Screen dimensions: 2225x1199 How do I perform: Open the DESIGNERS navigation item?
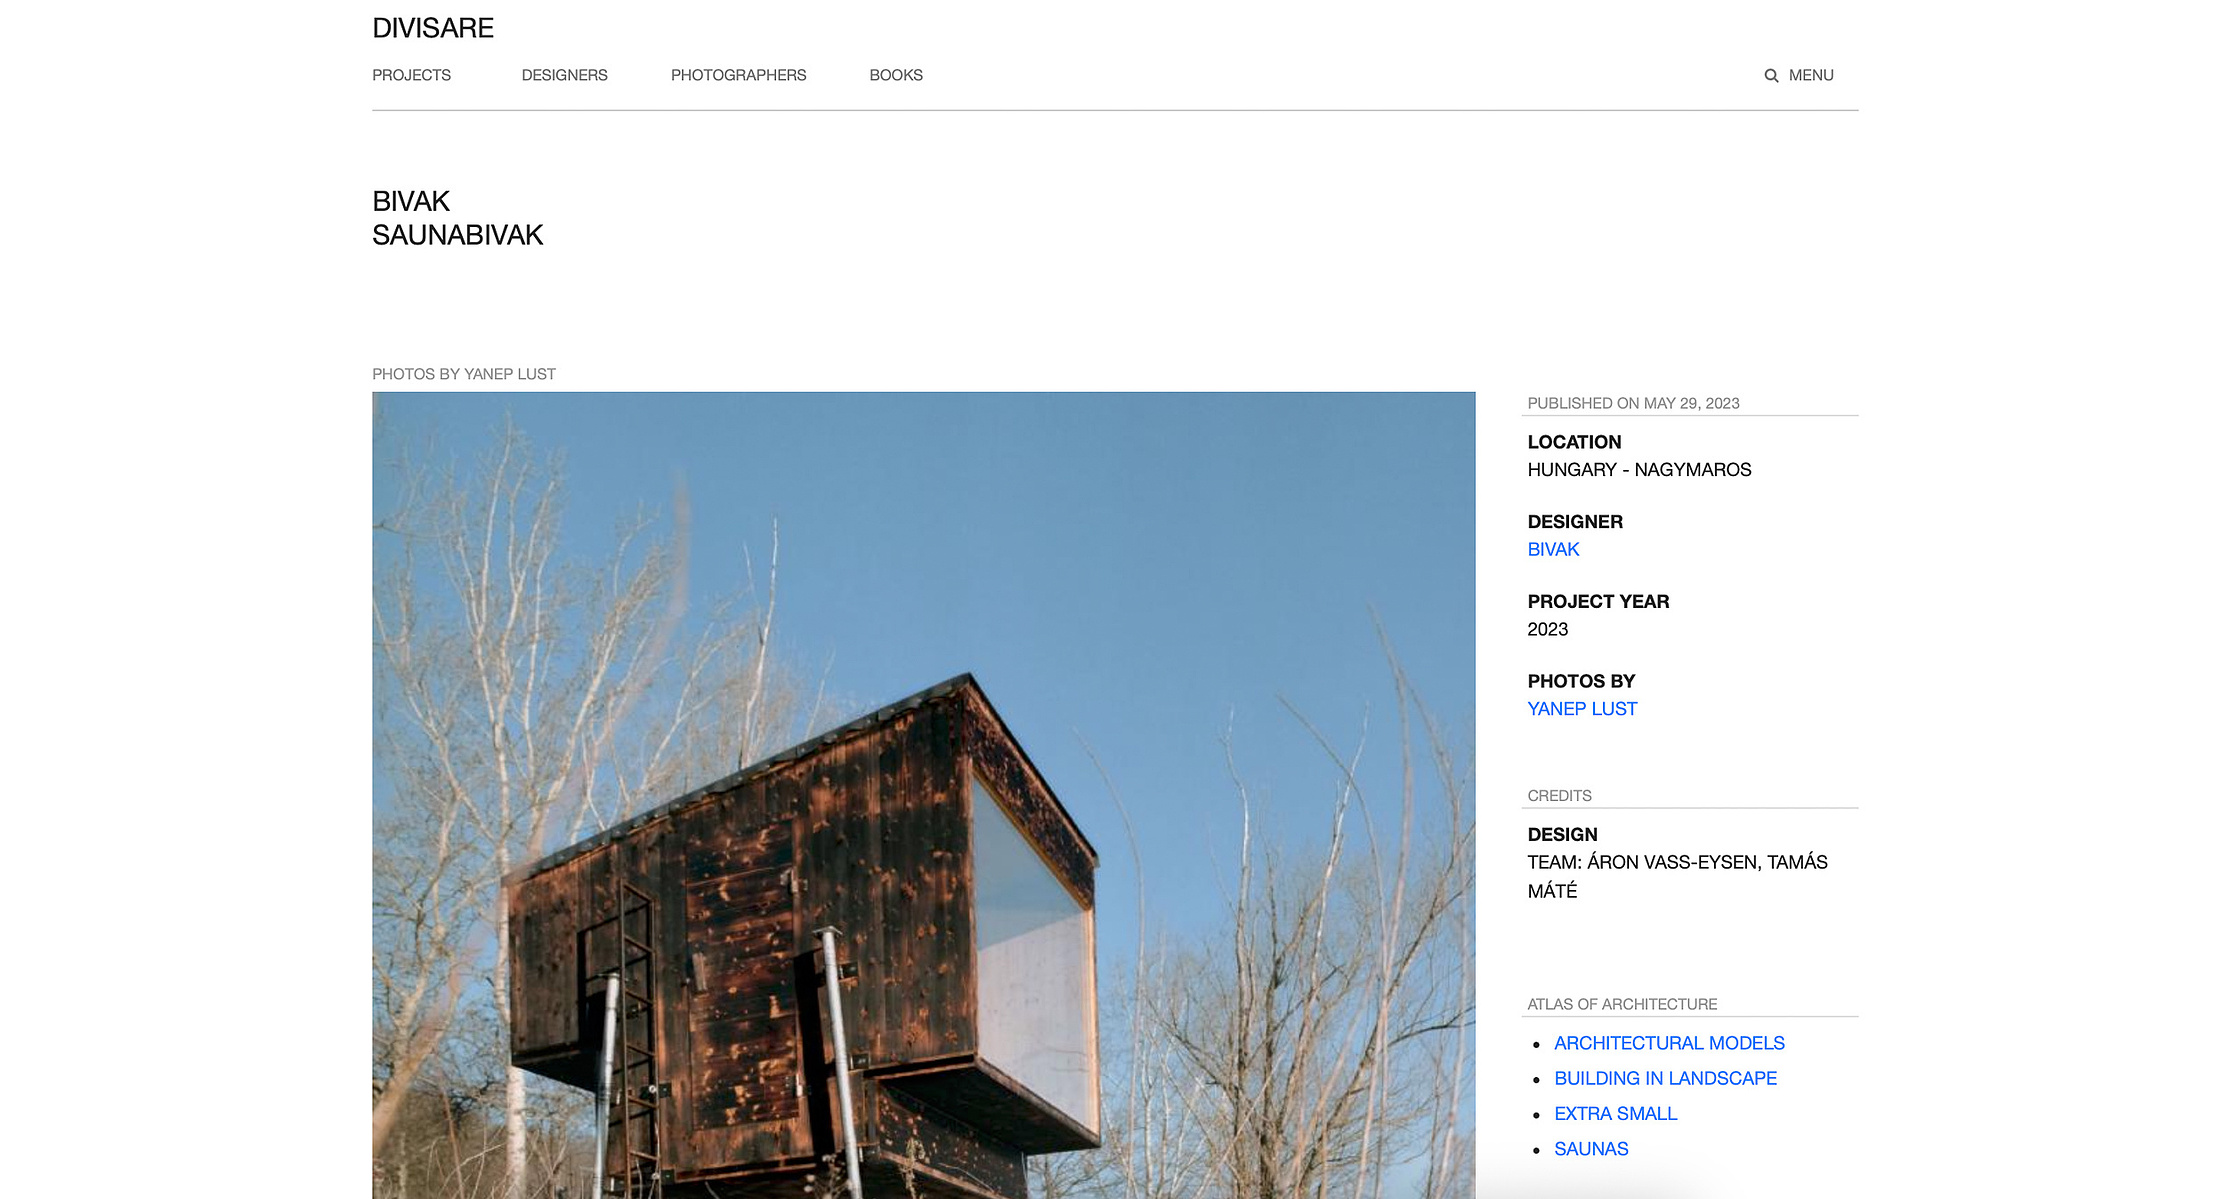(x=564, y=75)
